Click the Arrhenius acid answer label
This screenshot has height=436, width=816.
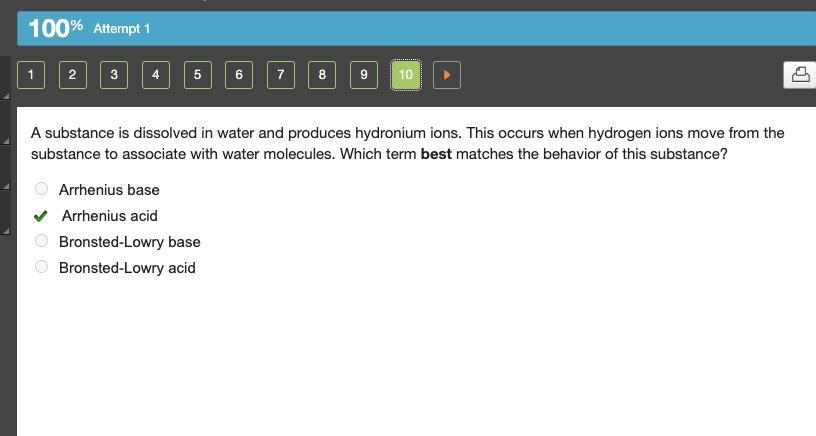coord(110,216)
